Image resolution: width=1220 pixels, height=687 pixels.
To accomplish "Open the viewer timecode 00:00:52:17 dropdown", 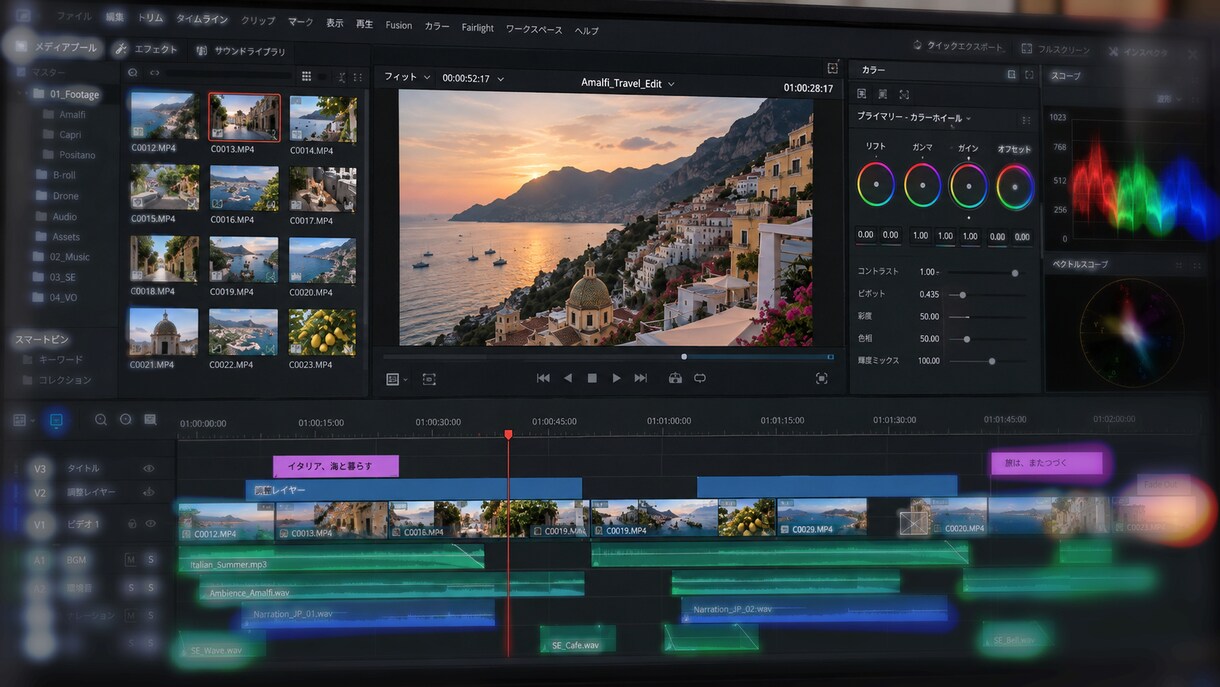I will coord(473,78).
